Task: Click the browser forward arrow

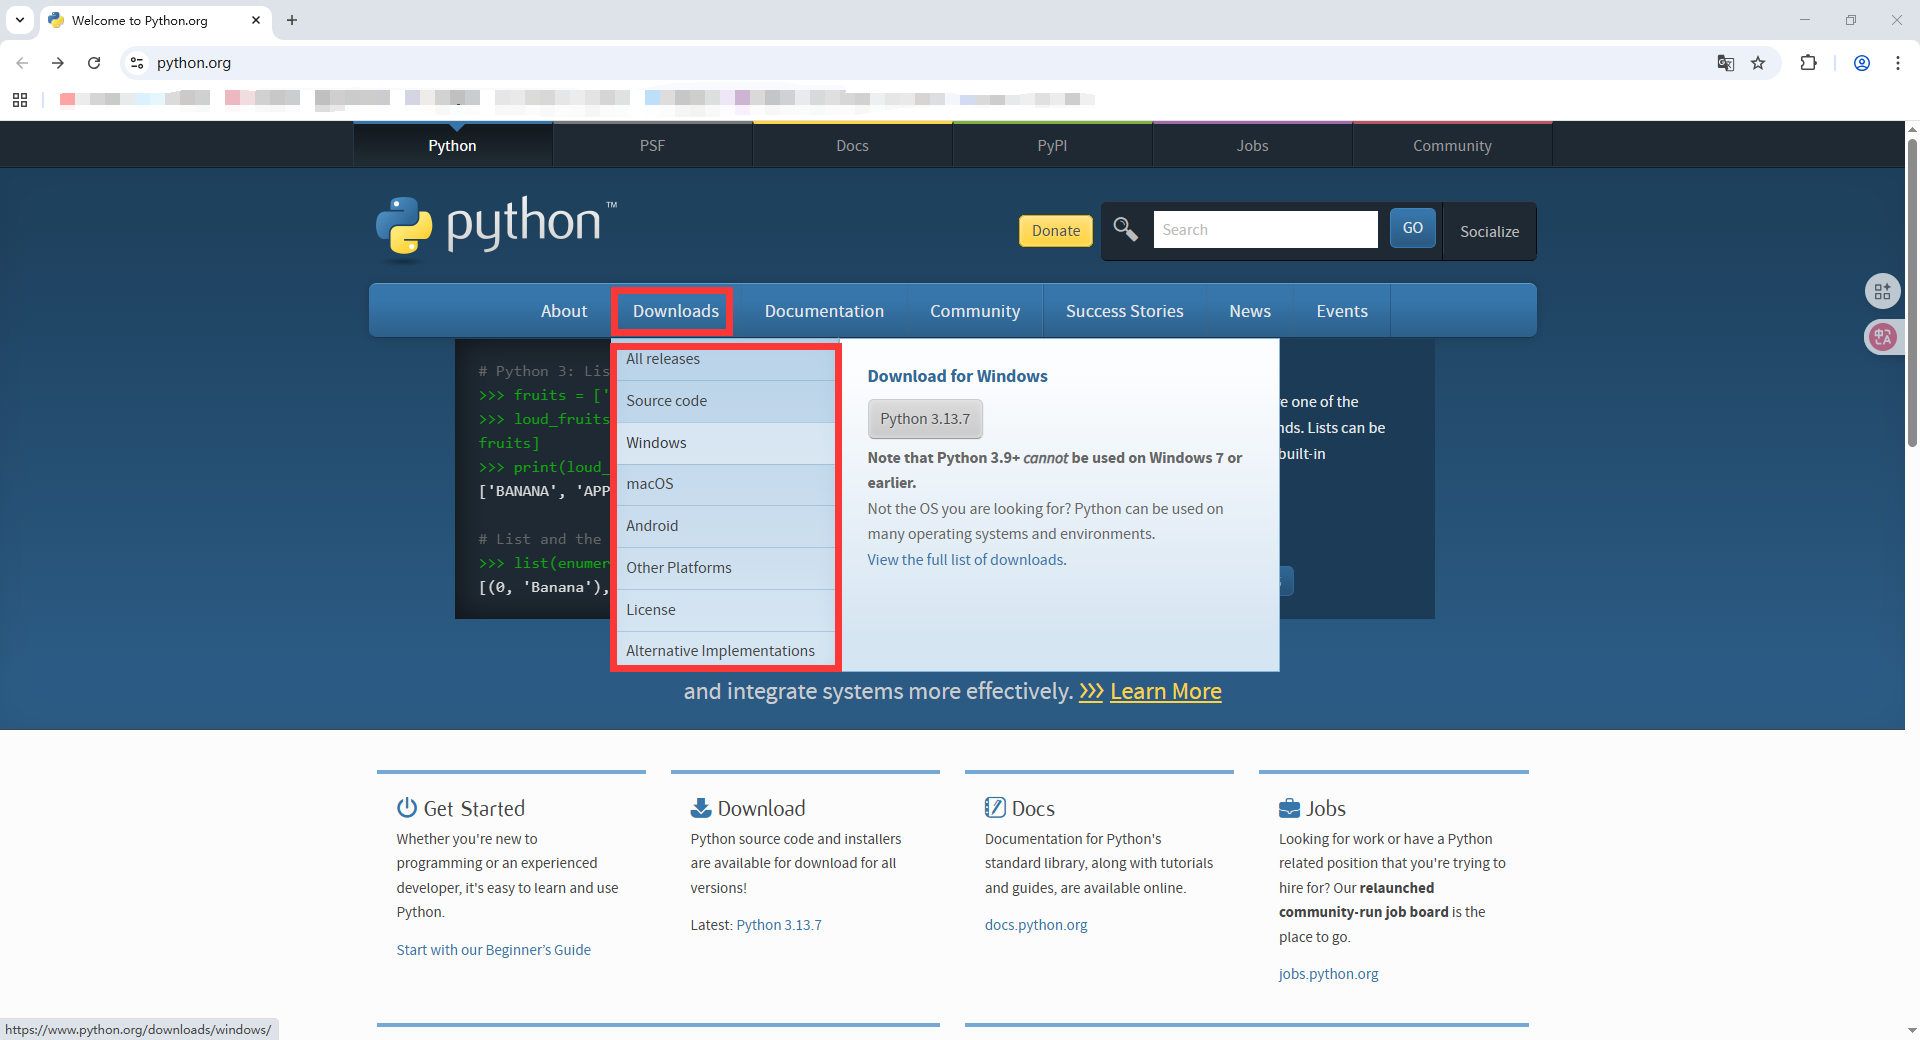Action: 58,63
